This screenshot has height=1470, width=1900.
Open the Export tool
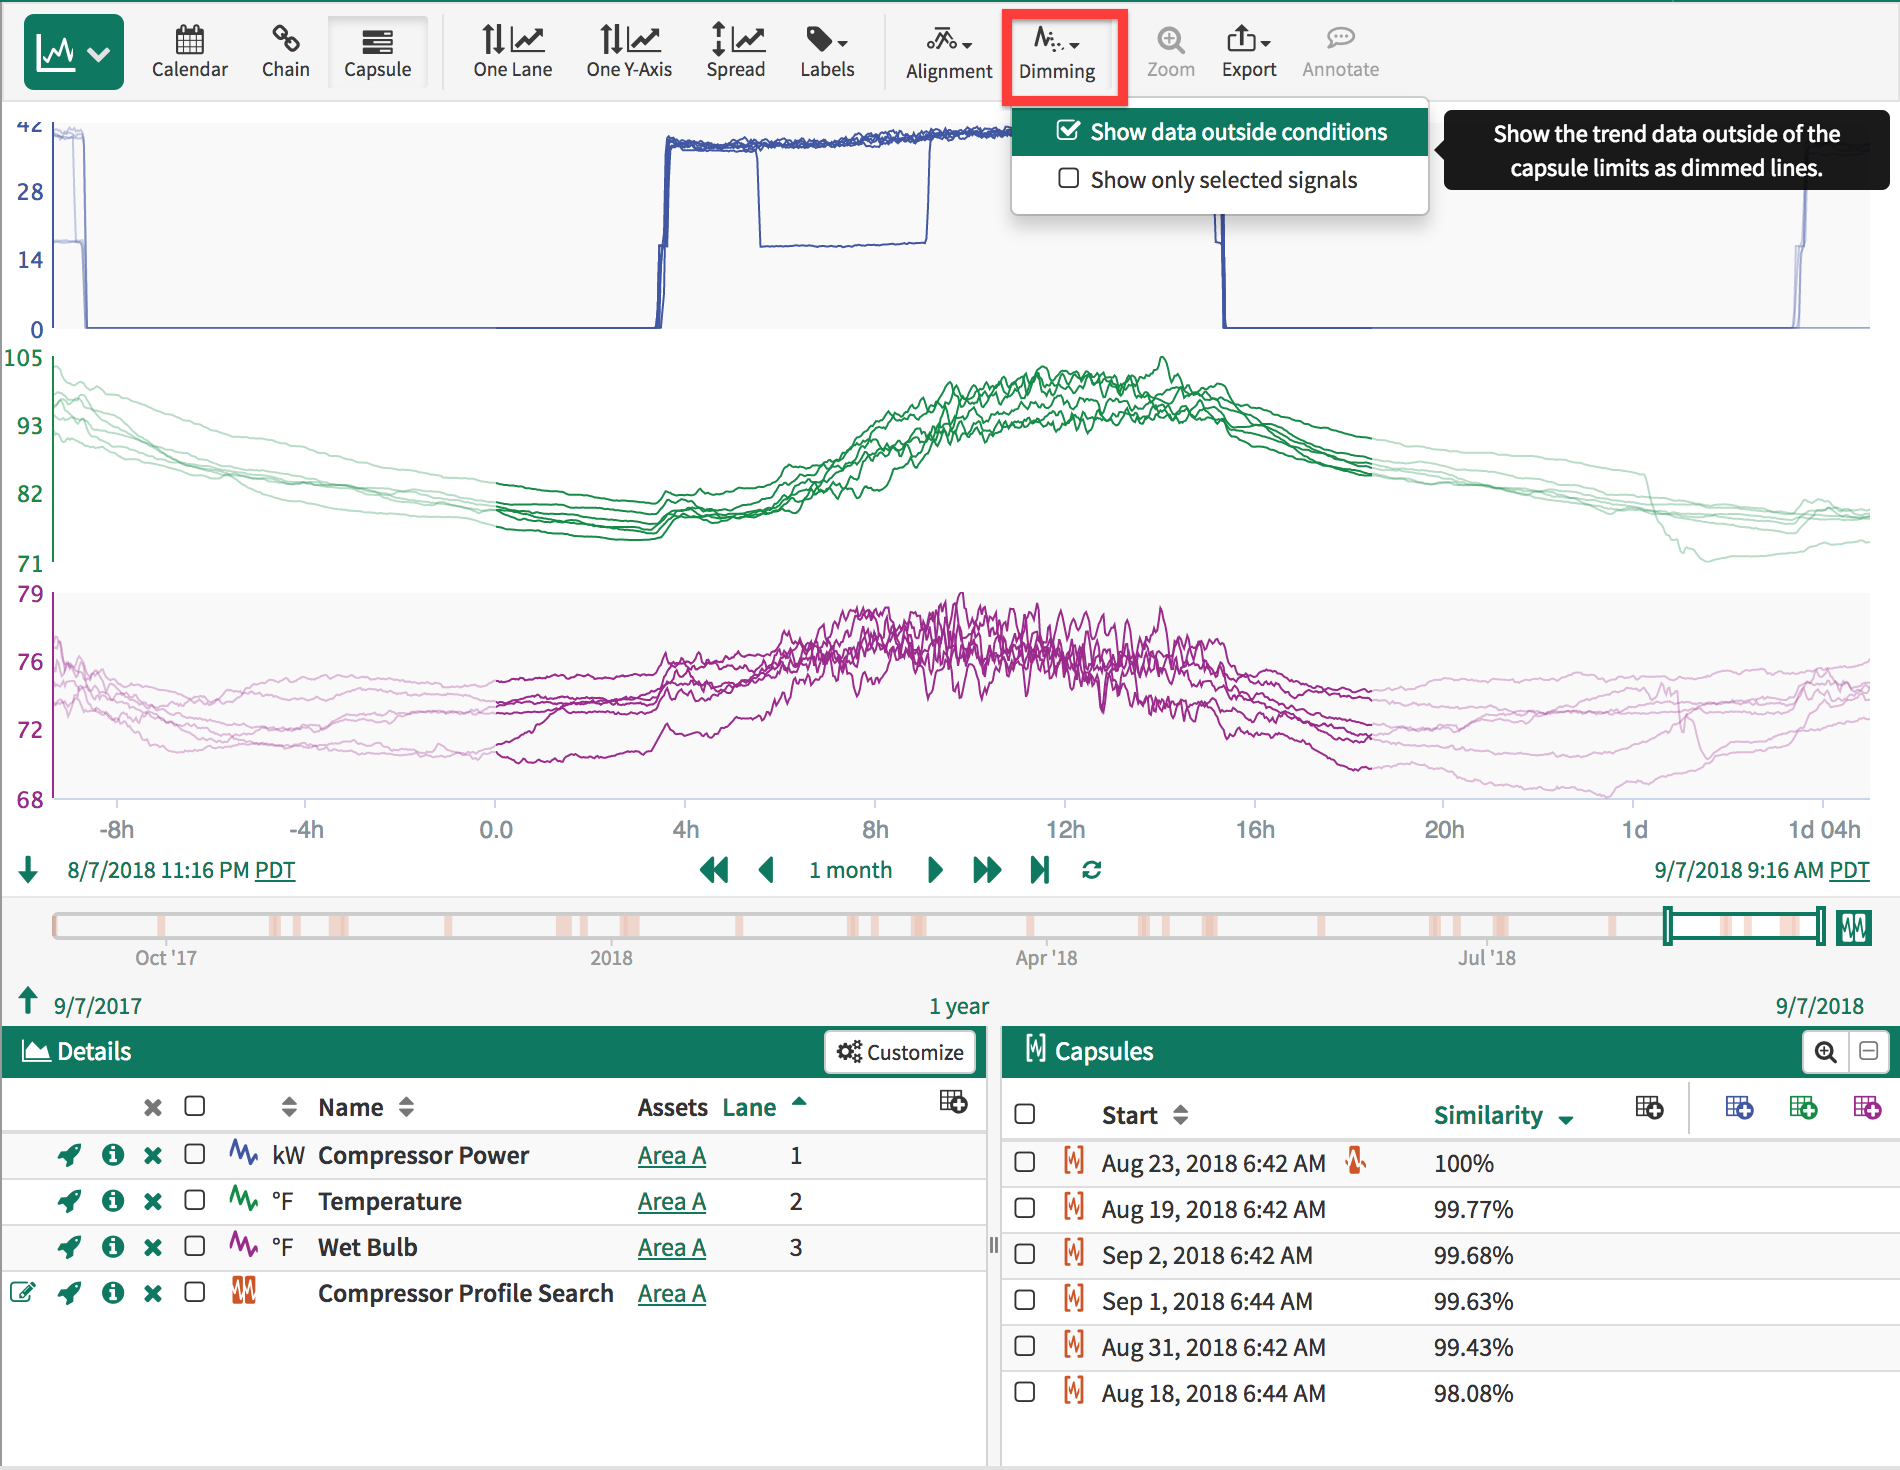[1248, 52]
